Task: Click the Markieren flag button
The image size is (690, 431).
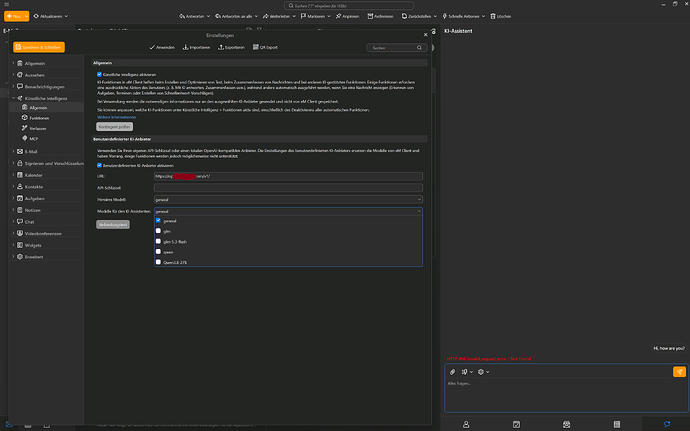Action: click(x=313, y=16)
